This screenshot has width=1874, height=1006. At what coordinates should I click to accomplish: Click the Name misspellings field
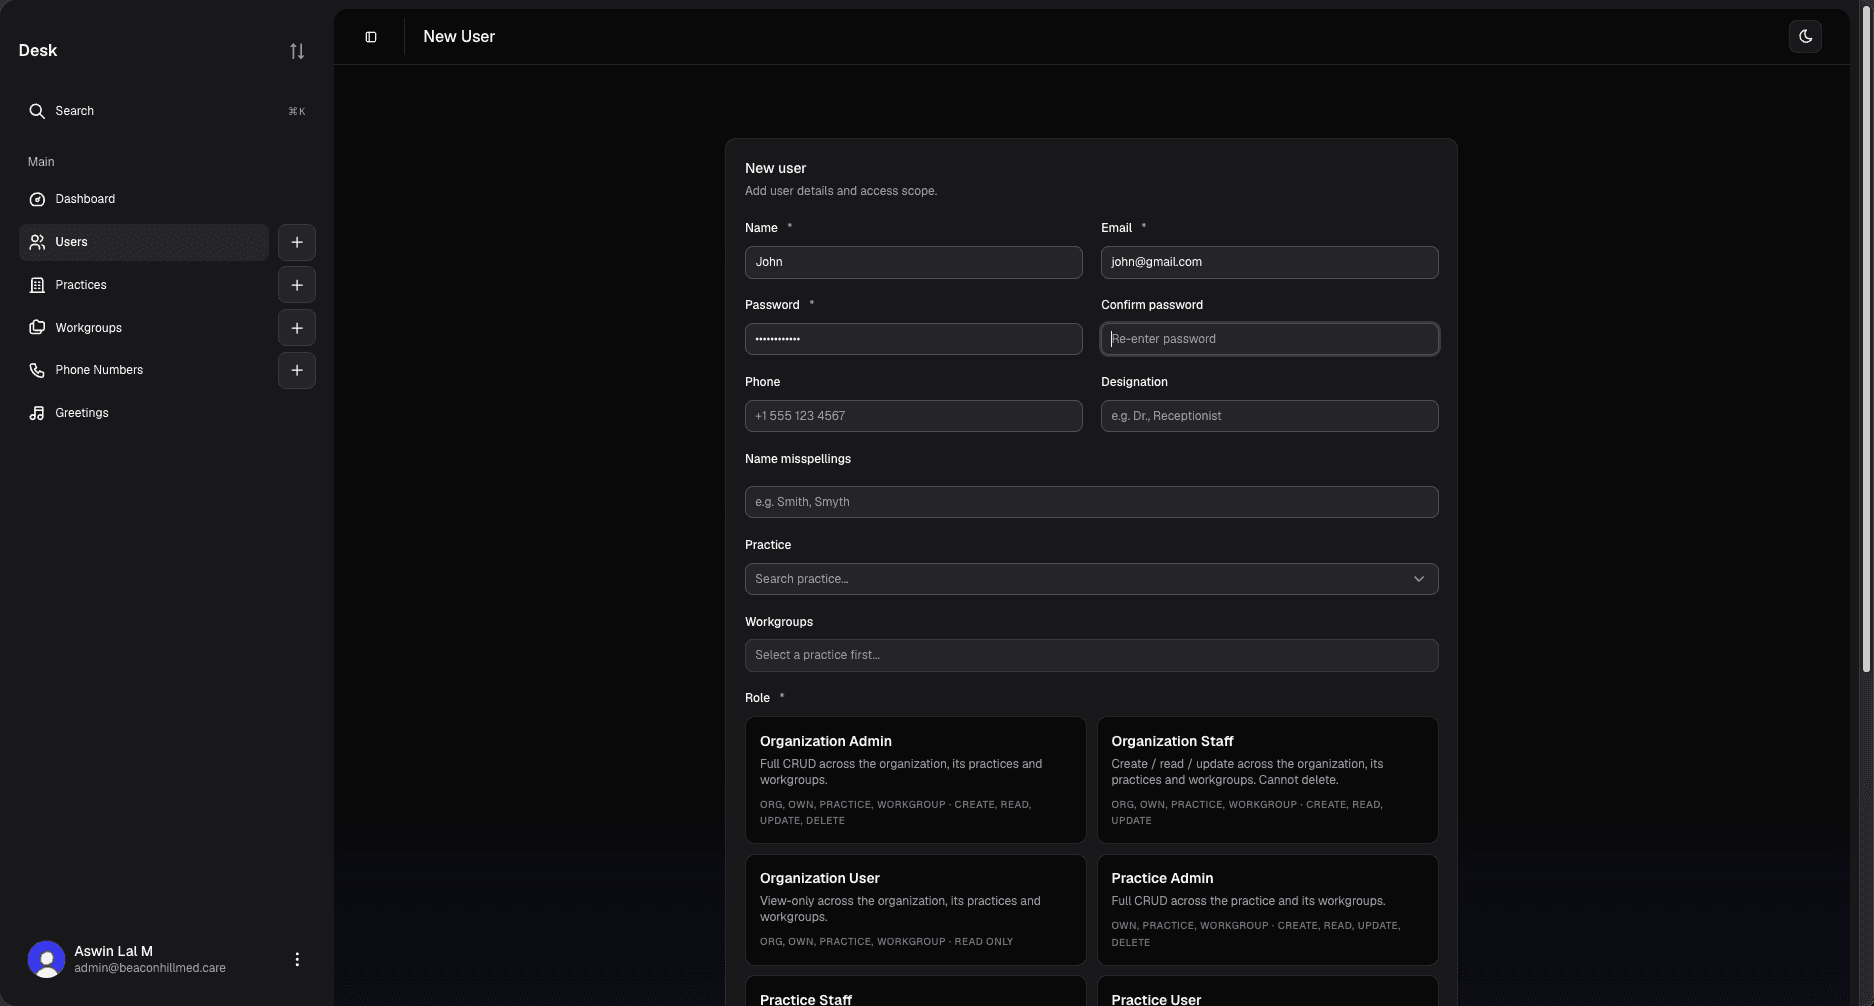tap(1091, 502)
